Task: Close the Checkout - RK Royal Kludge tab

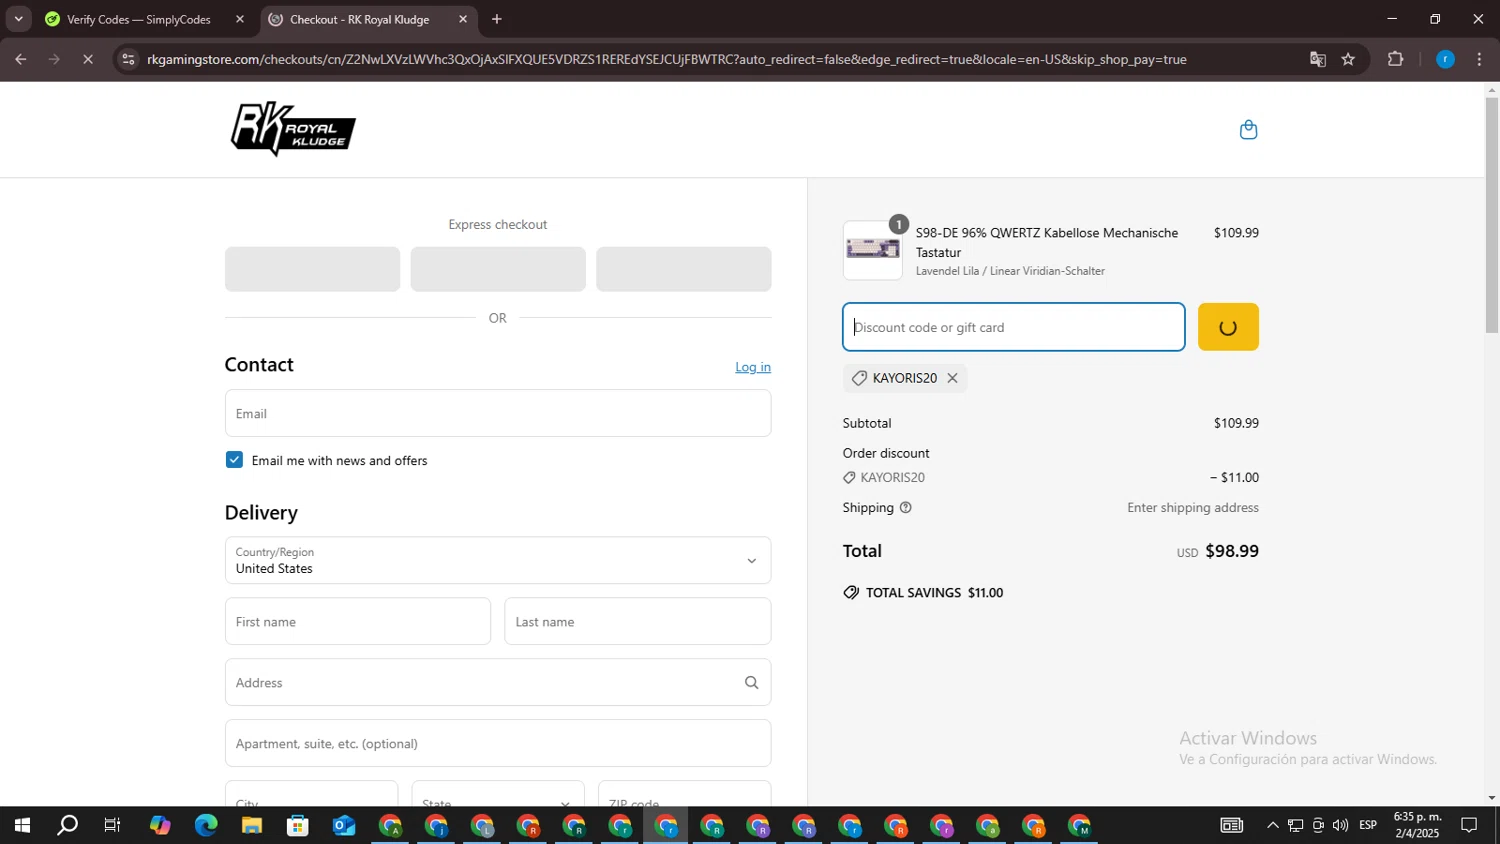Action: point(463,19)
